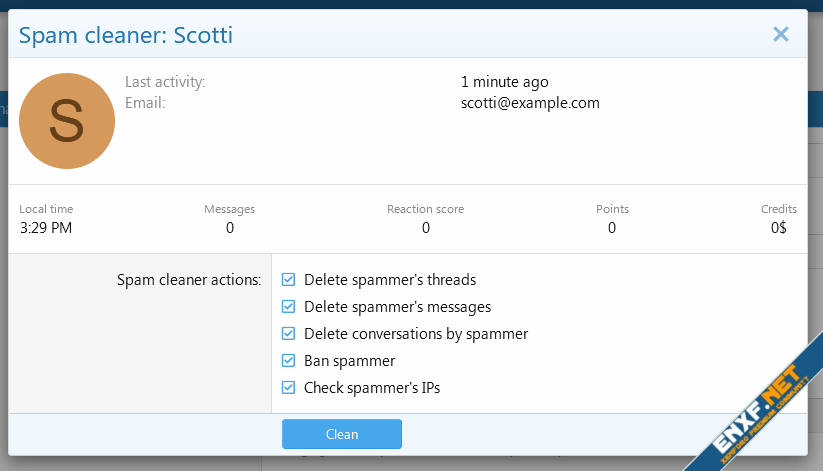Image resolution: width=823 pixels, height=471 pixels.
Task: Click the Local time 3:29 PM value
Action: pos(45,228)
